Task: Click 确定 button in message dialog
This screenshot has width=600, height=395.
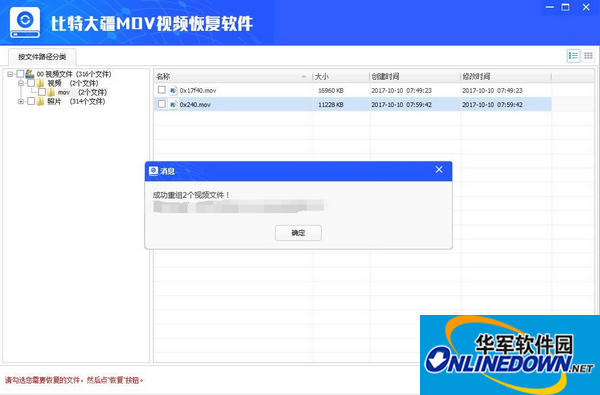Action: (298, 233)
